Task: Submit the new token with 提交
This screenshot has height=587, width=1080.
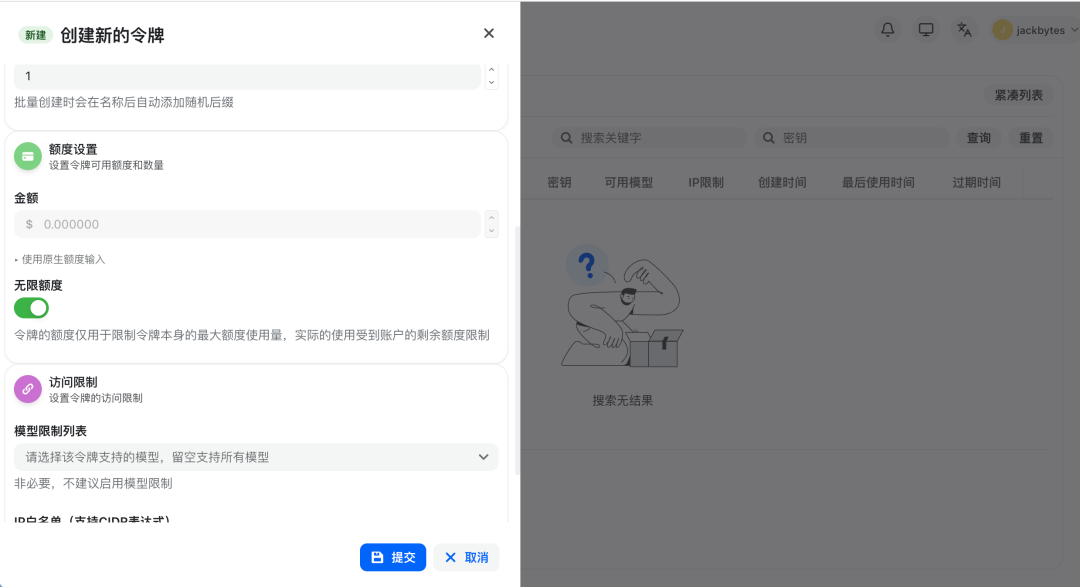Action: (x=393, y=557)
